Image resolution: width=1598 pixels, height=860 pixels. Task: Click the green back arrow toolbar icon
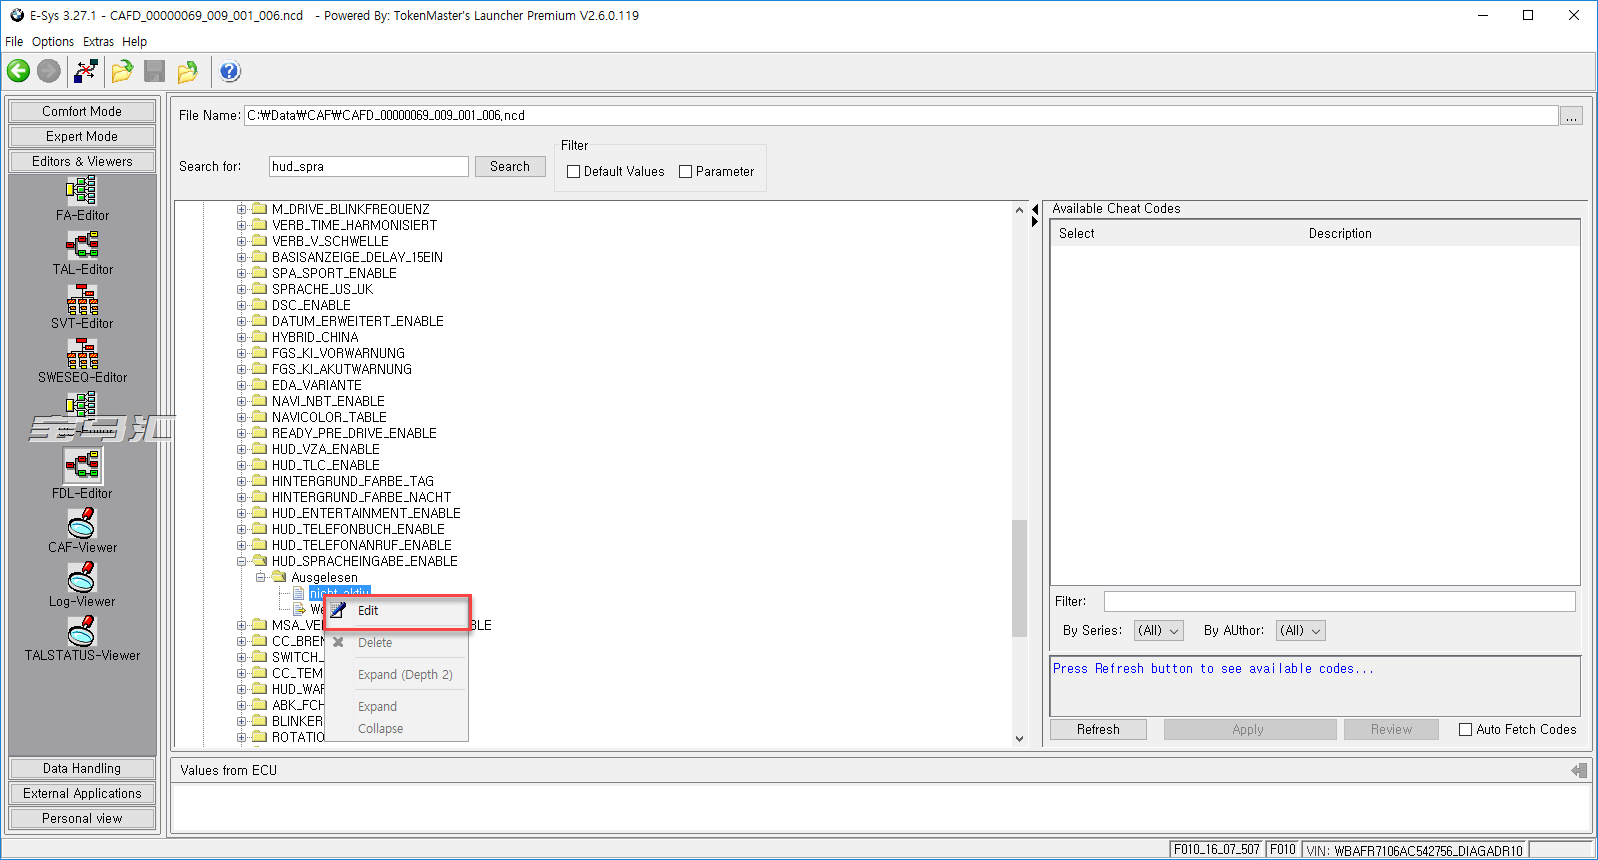coord(18,71)
